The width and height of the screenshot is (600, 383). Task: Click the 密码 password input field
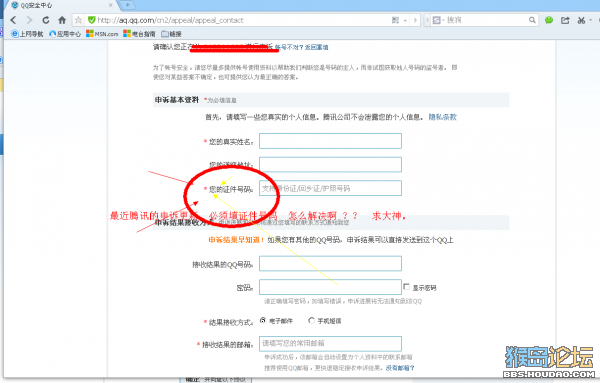(330, 287)
